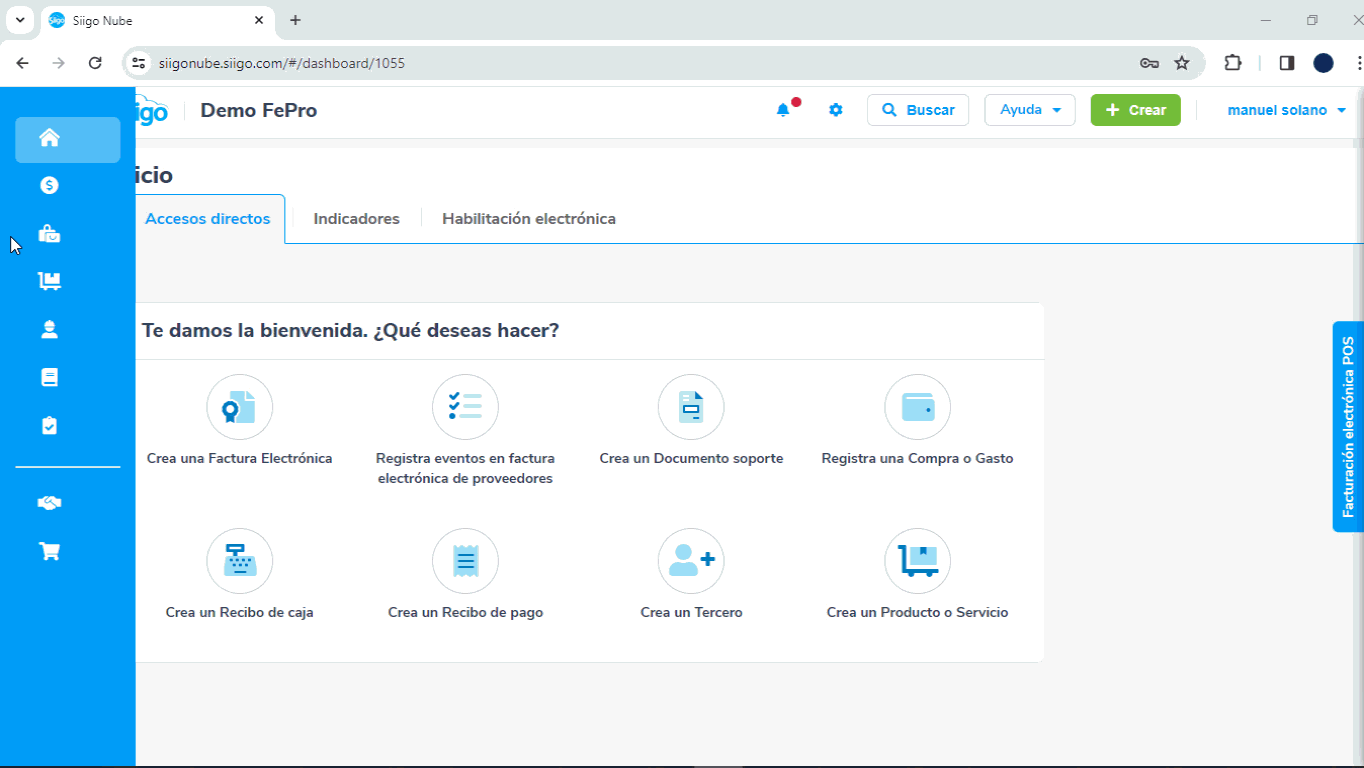Click the Crea un Producto o Servicio label
This screenshot has width=1364, height=768.
917,613
